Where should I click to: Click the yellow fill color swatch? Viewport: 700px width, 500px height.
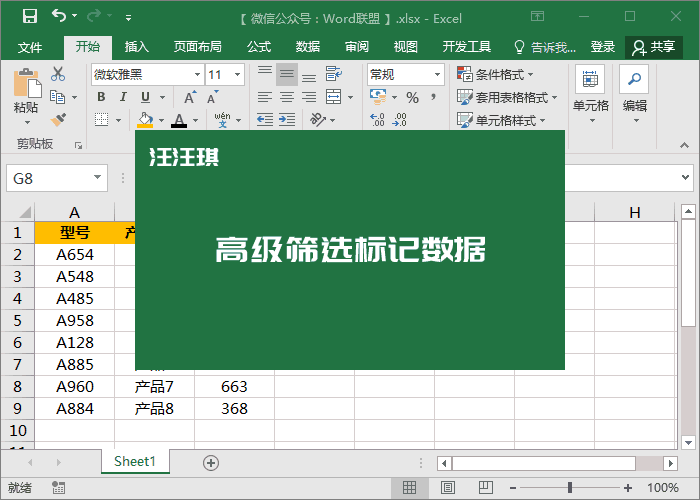[x=146, y=119]
